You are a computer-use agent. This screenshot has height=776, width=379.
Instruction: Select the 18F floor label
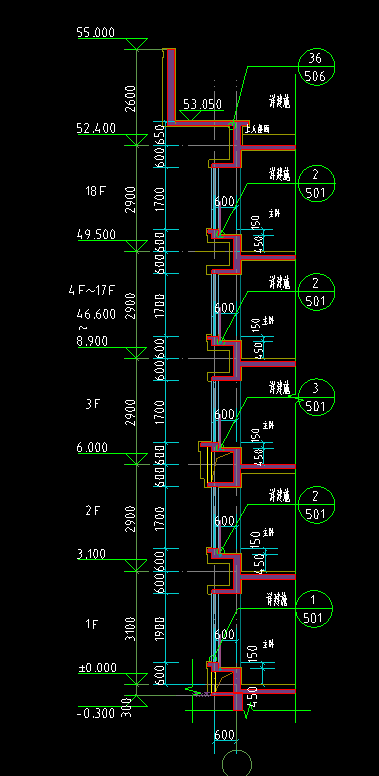(x=95, y=191)
